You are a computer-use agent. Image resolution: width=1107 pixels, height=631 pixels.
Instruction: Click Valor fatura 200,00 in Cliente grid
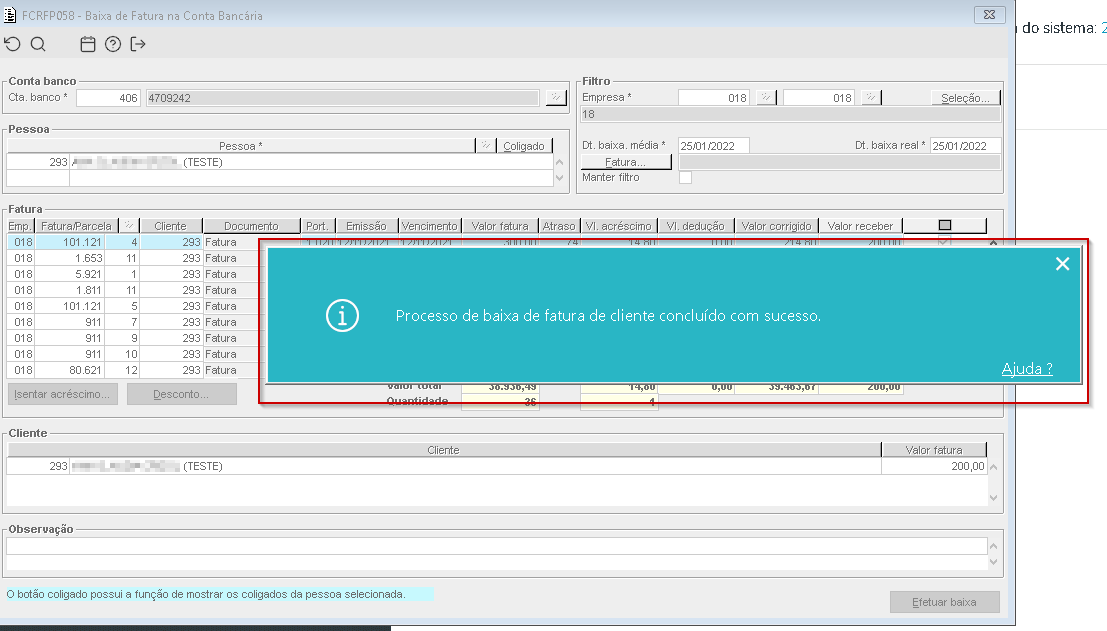(x=934, y=467)
